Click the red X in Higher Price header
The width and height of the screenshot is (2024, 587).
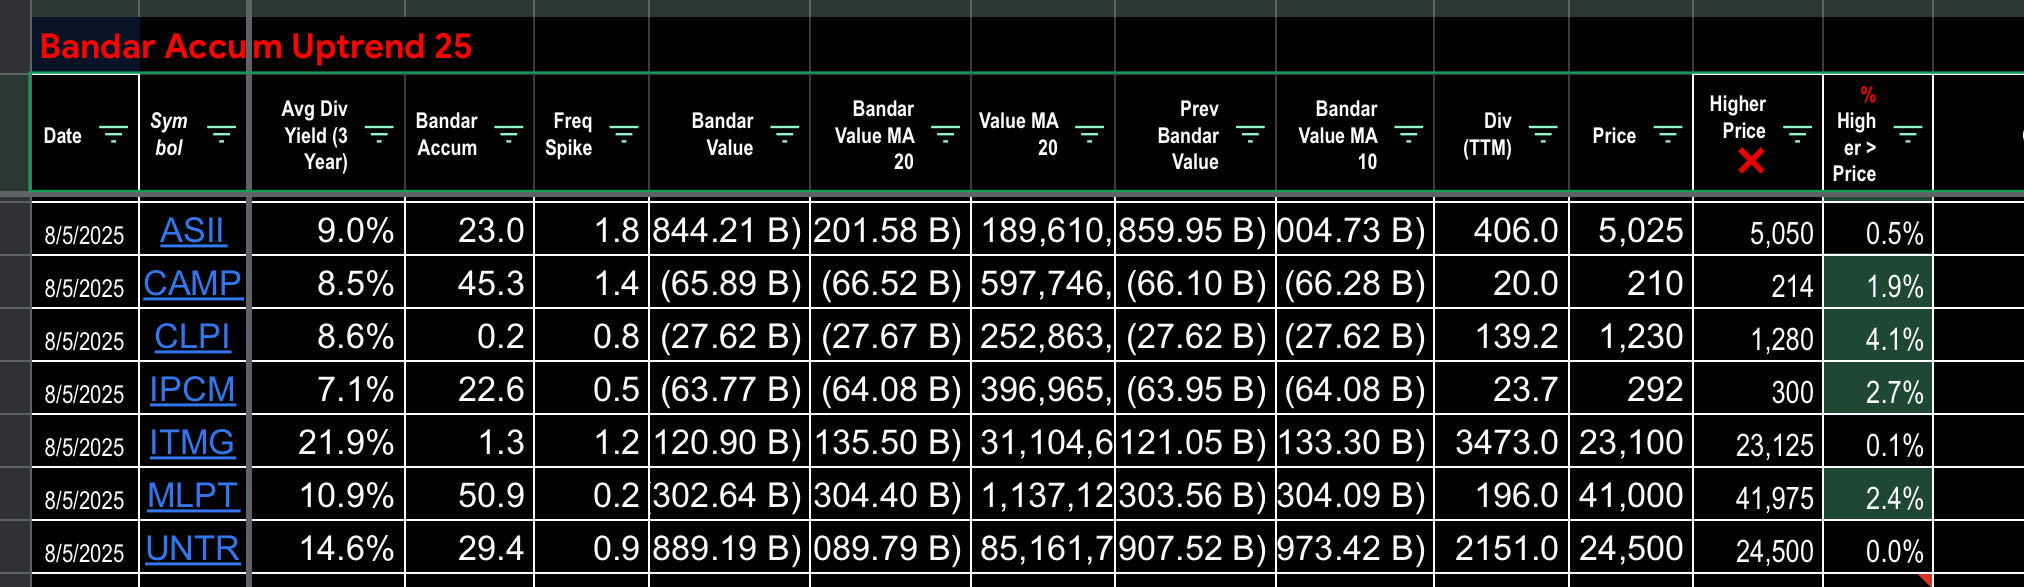click(x=1751, y=160)
